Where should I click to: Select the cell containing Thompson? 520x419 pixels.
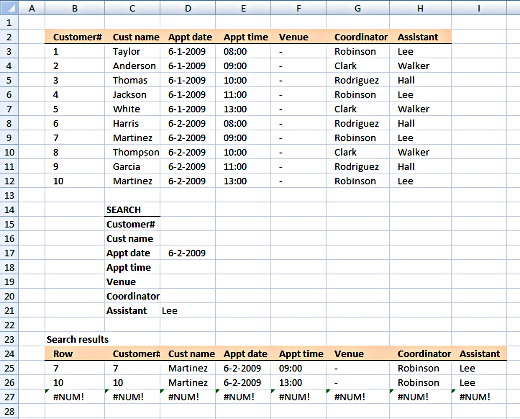click(x=132, y=152)
